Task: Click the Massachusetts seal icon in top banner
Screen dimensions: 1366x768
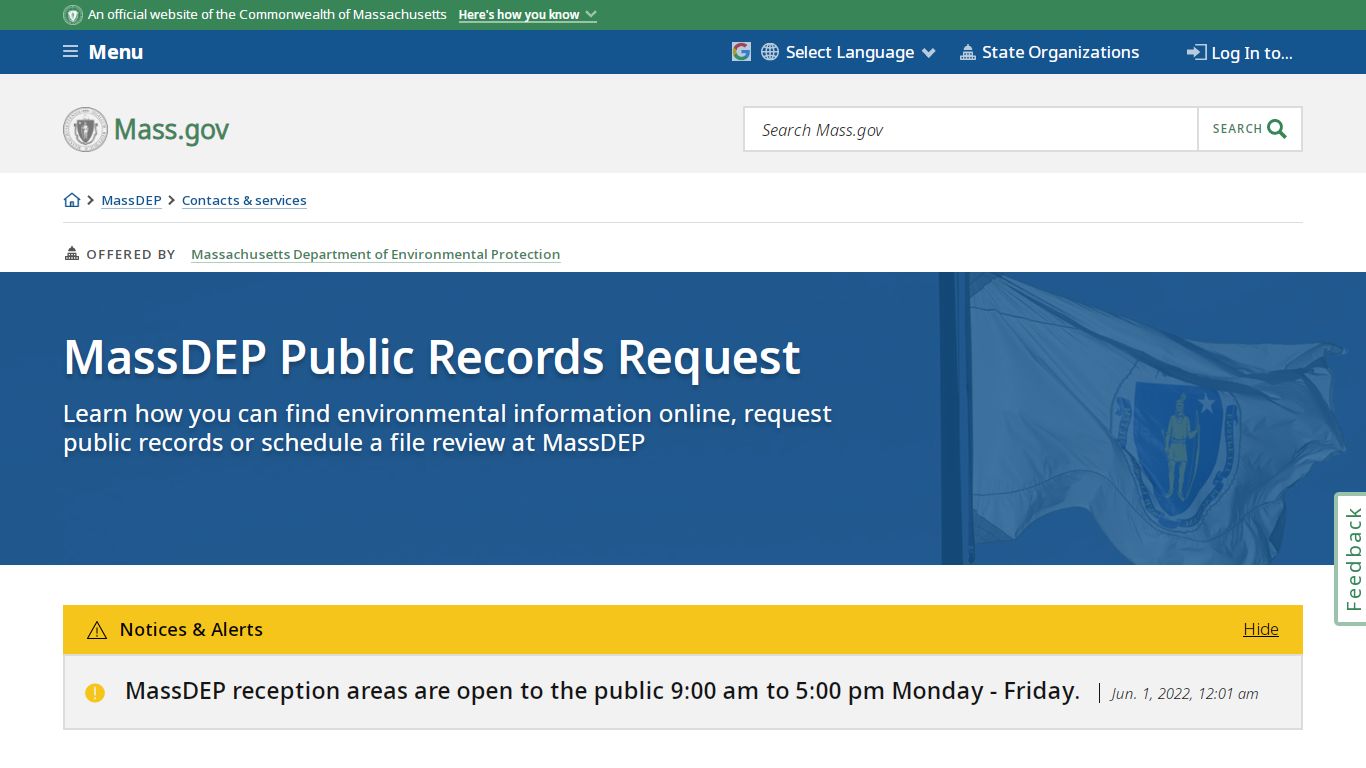Action: coord(73,15)
